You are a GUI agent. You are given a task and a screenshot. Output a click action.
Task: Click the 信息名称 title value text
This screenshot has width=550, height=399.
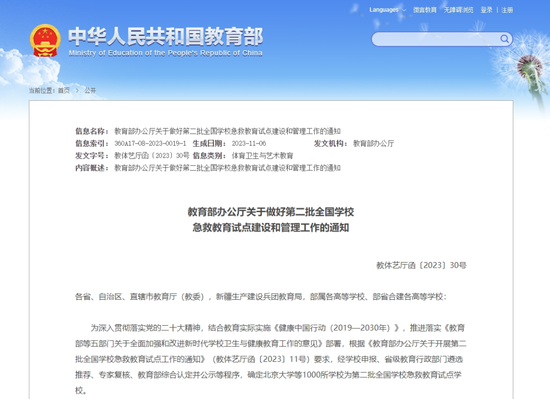pyautogui.click(x=227, y=131)
